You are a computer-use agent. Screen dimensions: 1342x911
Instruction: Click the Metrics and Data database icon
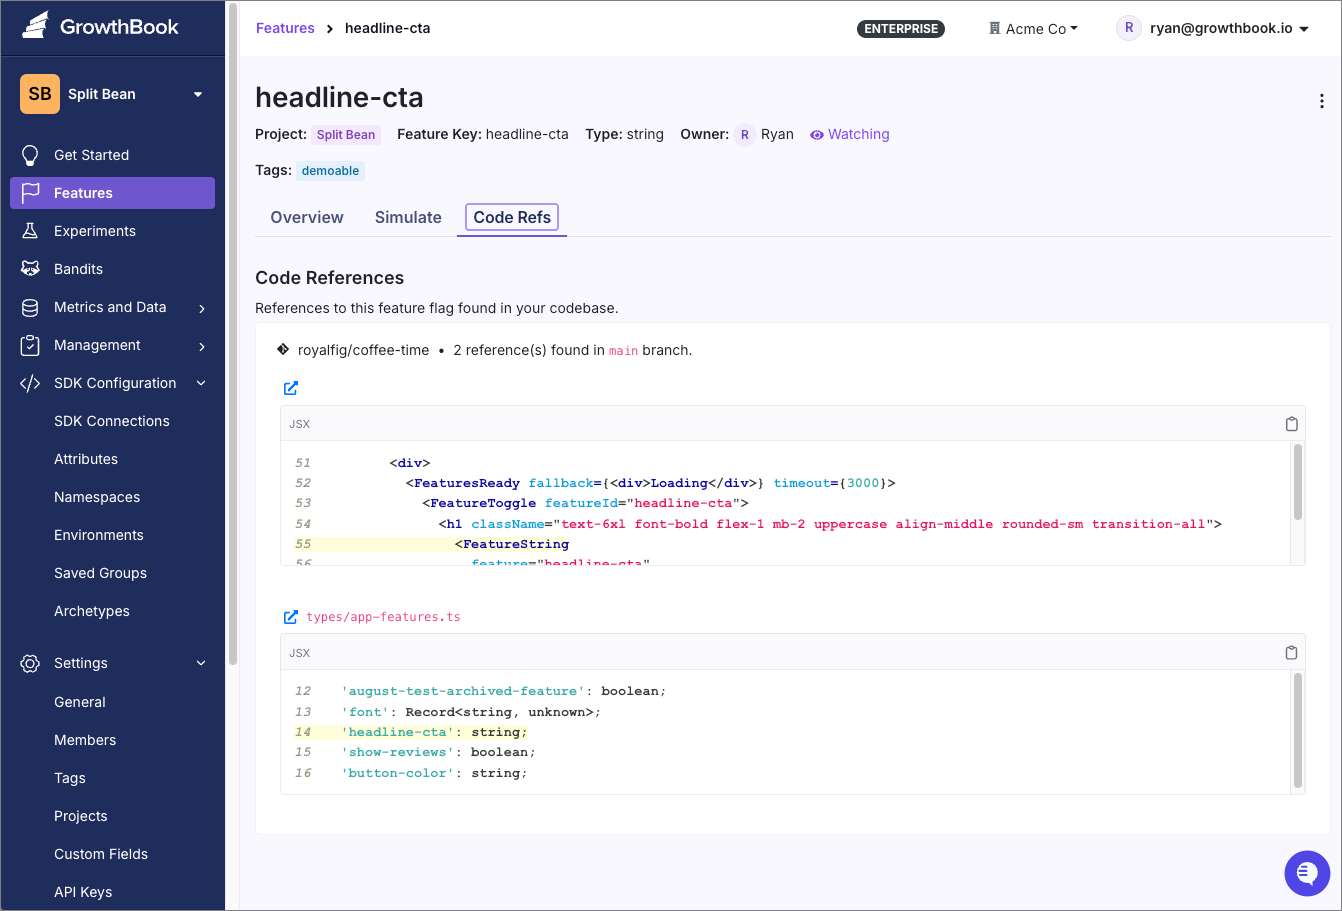30,307
